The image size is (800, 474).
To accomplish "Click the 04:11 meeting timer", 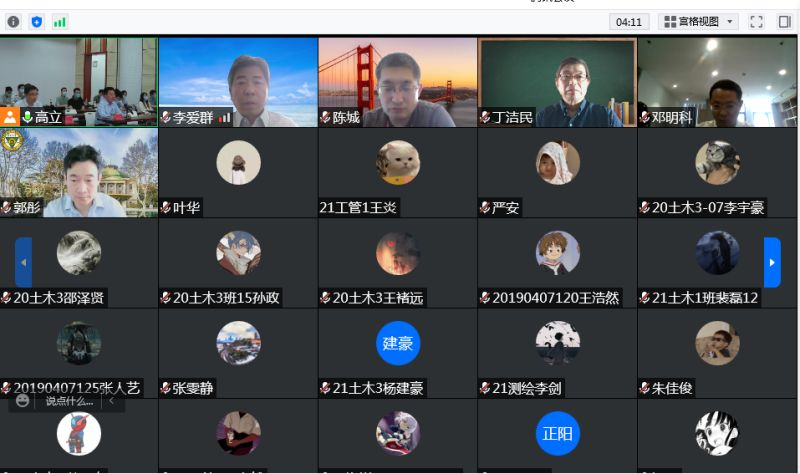I will pyautogui.click(x=629, y=21).
